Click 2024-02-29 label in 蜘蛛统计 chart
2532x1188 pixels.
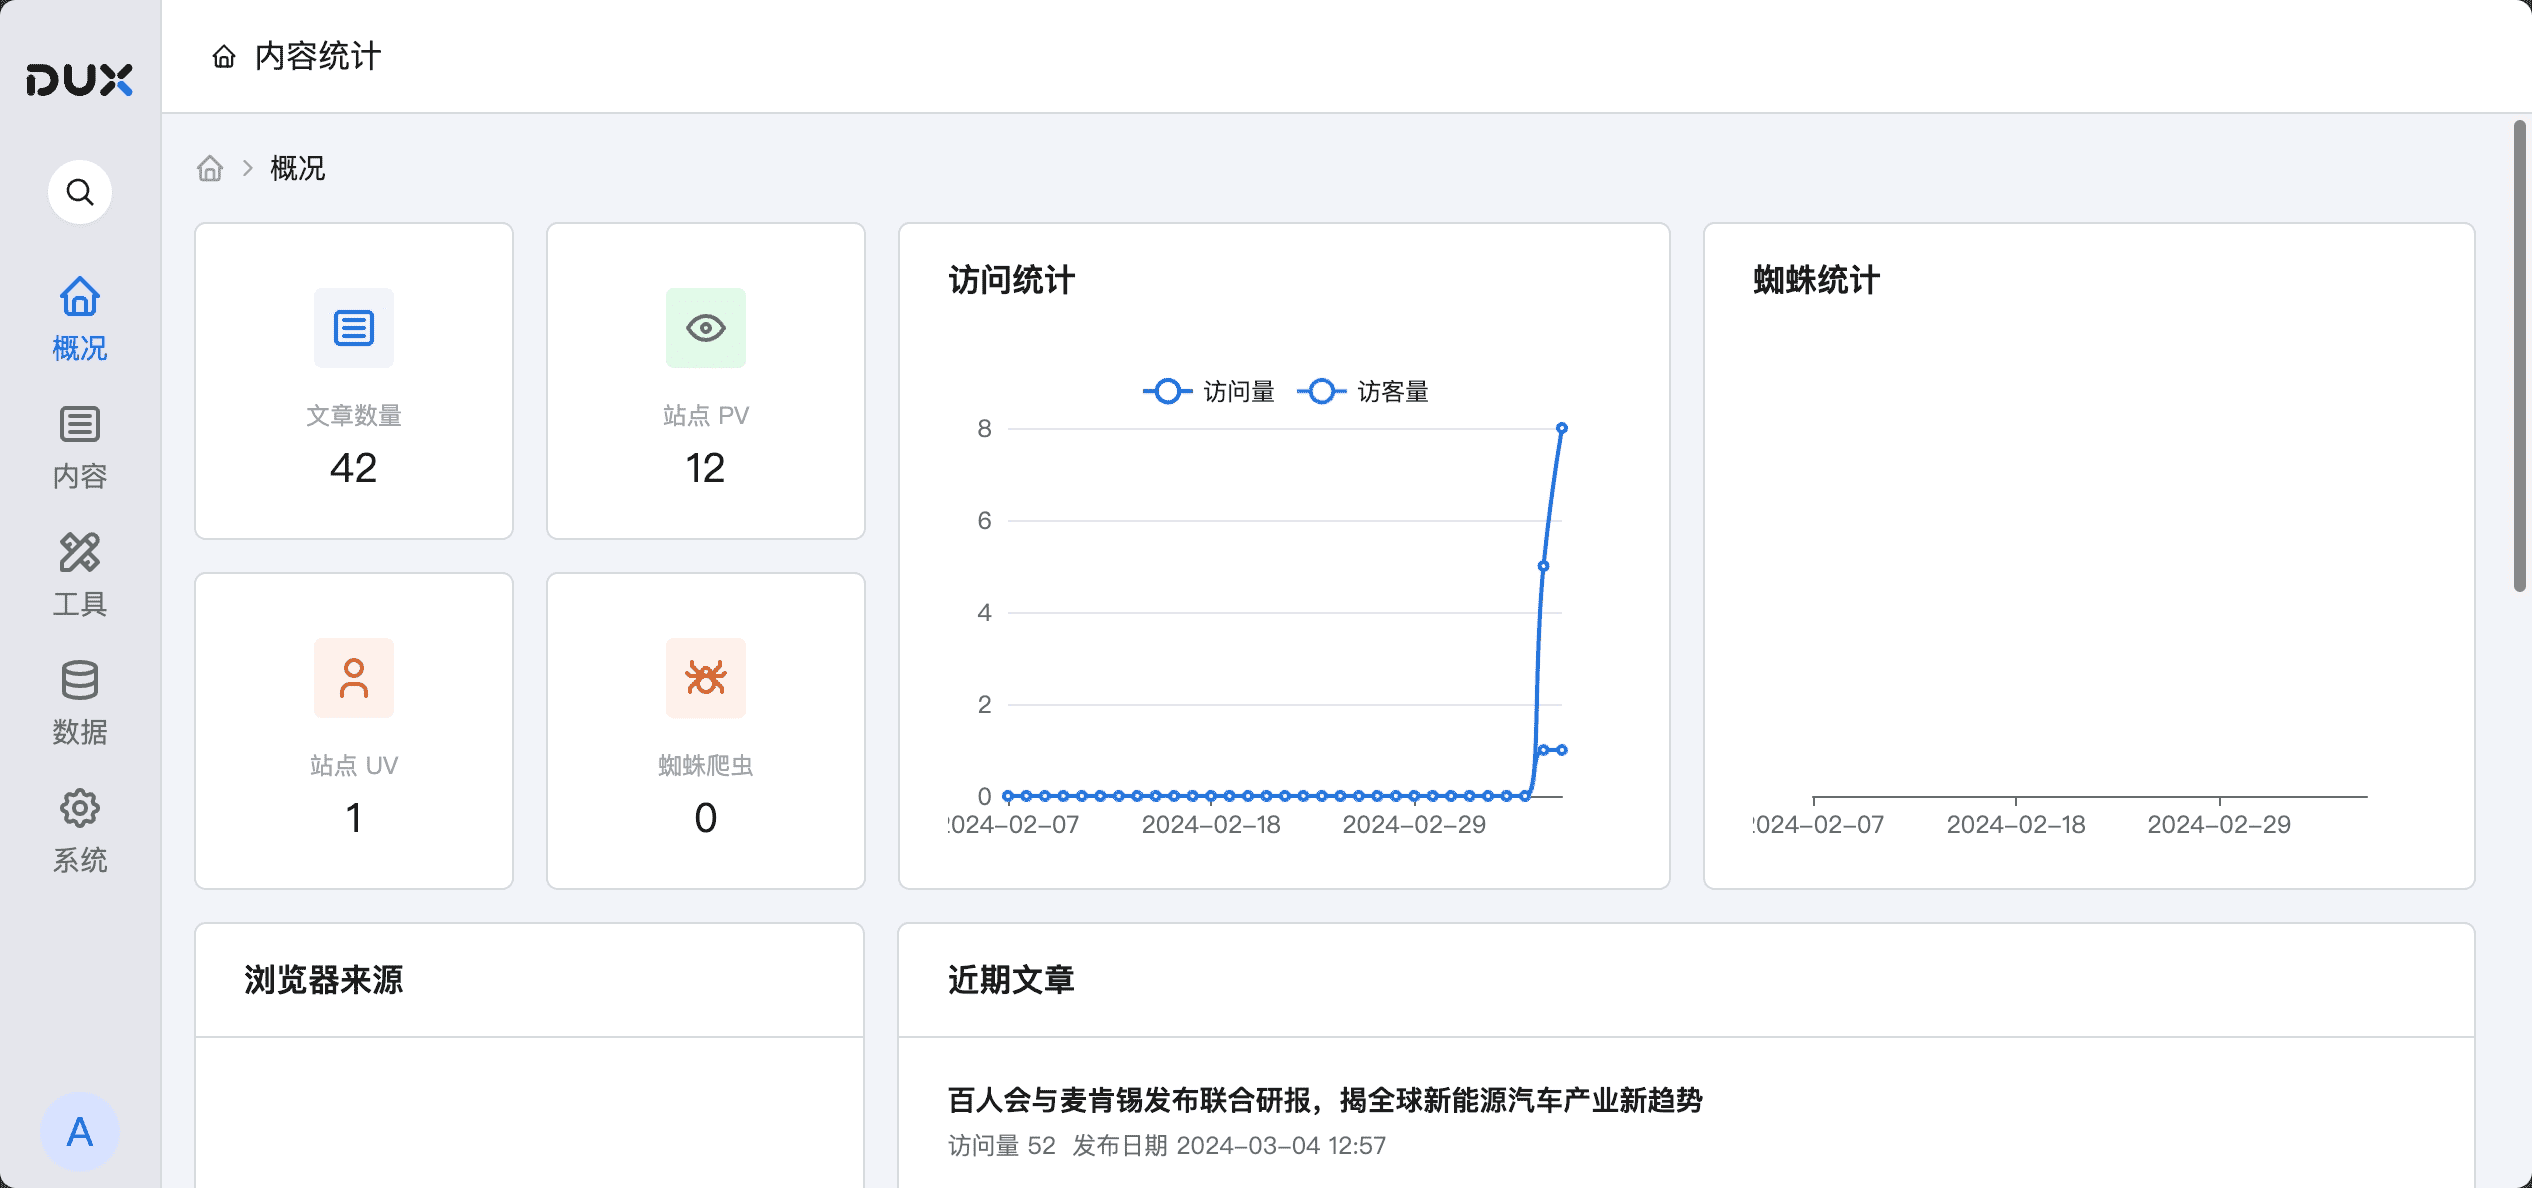click(2219, 825)
